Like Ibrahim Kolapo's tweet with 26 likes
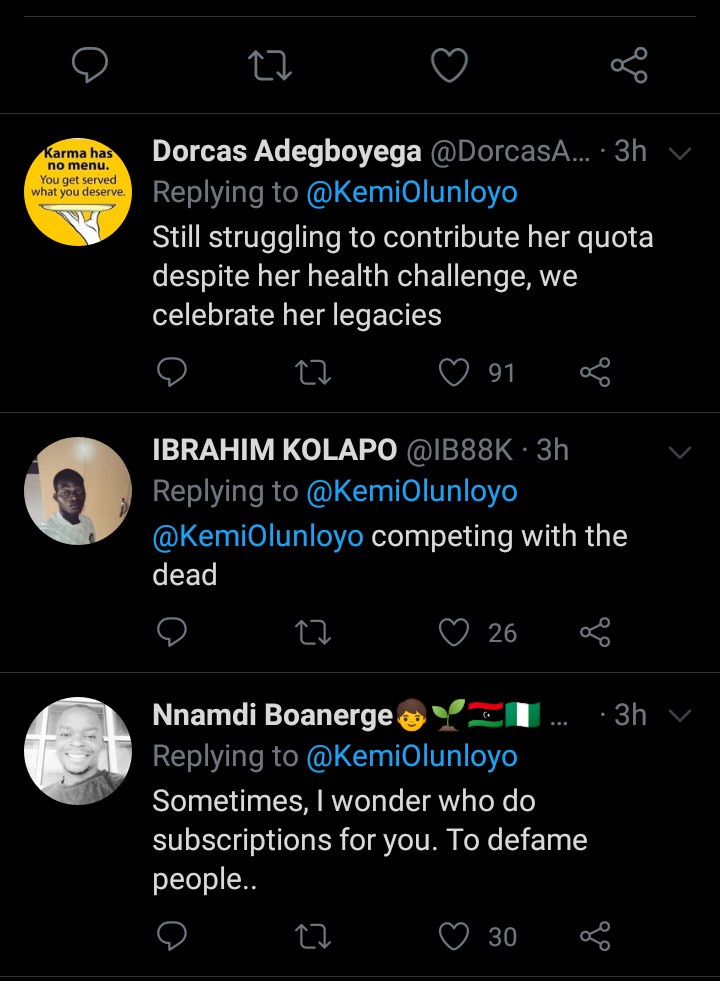 tap(455, 632)
